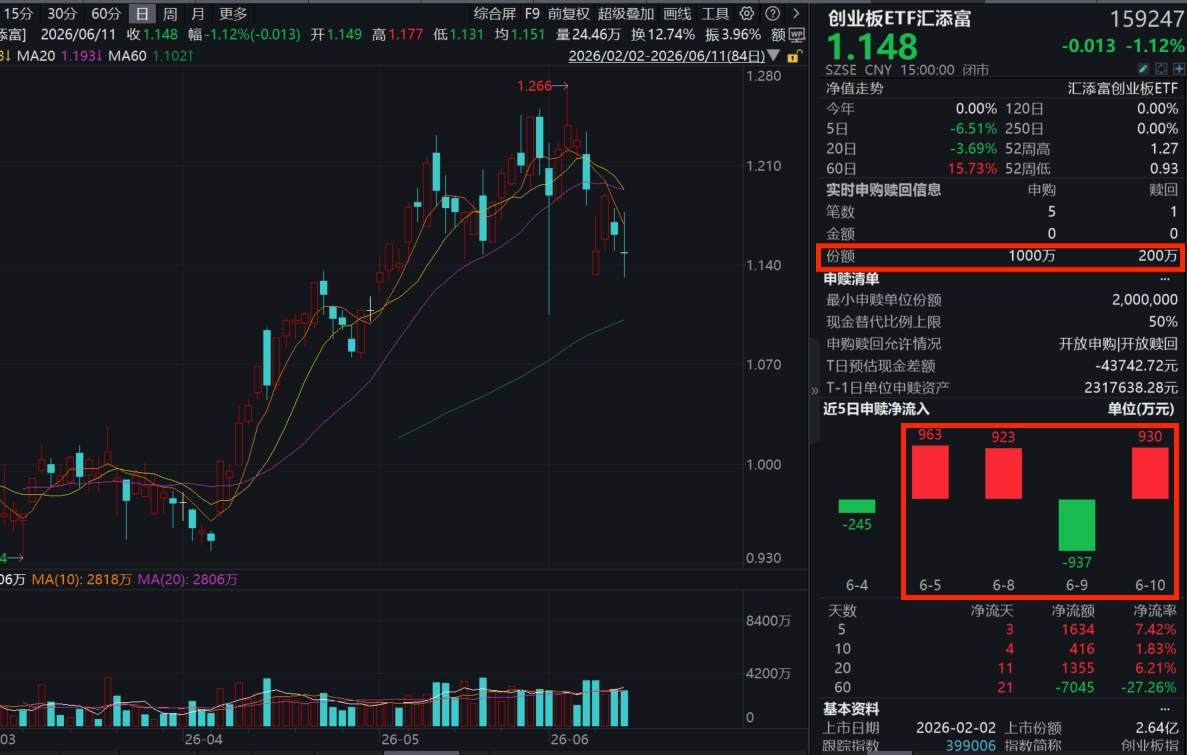The height and width of the screenshot is (755, 1187).
Task: Add stock to watchlist plus icon
Action: 1179,69
